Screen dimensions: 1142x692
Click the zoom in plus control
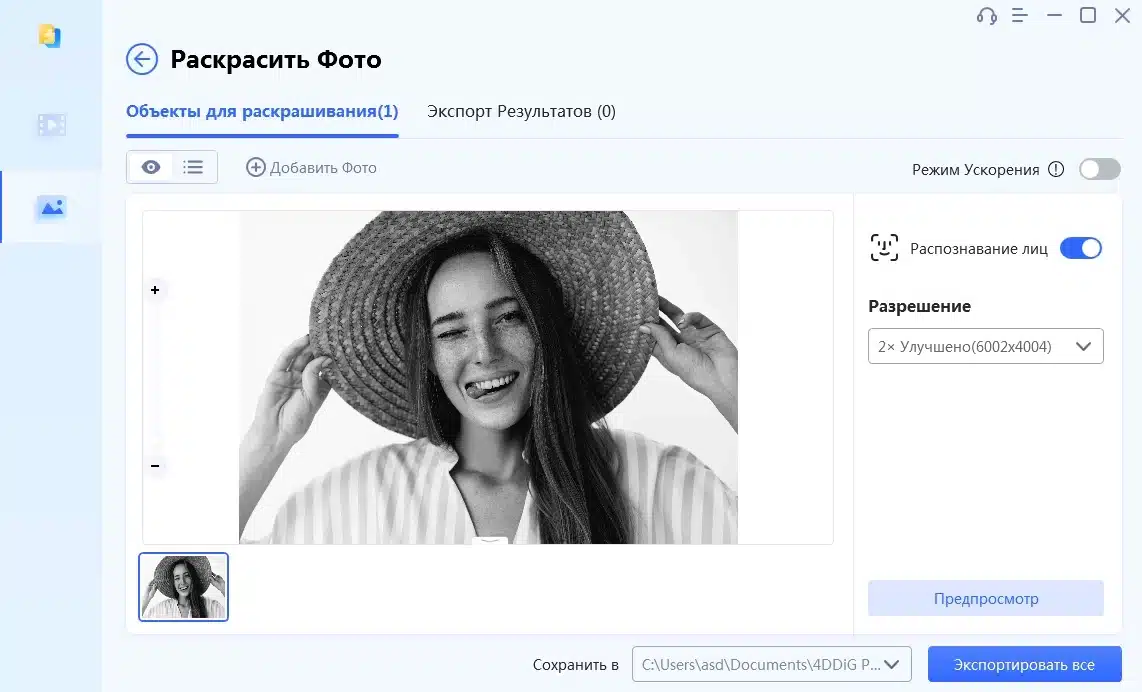155,290
